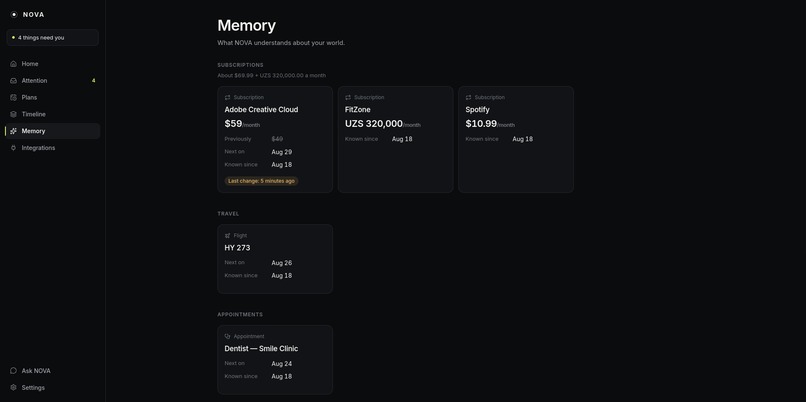Image resolution: width=806 pixels, height=402 pixels.
Task: Click 'What NOVA understands about your world' subtitle
Action: 281,43
